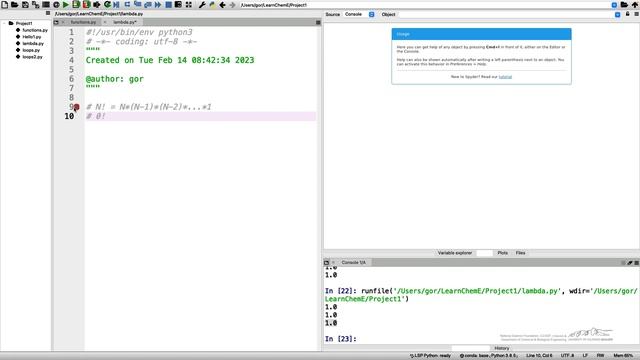Clear console with the pen icon
The width and height of the screenshot is (640, 360).
tap(630, 262)
